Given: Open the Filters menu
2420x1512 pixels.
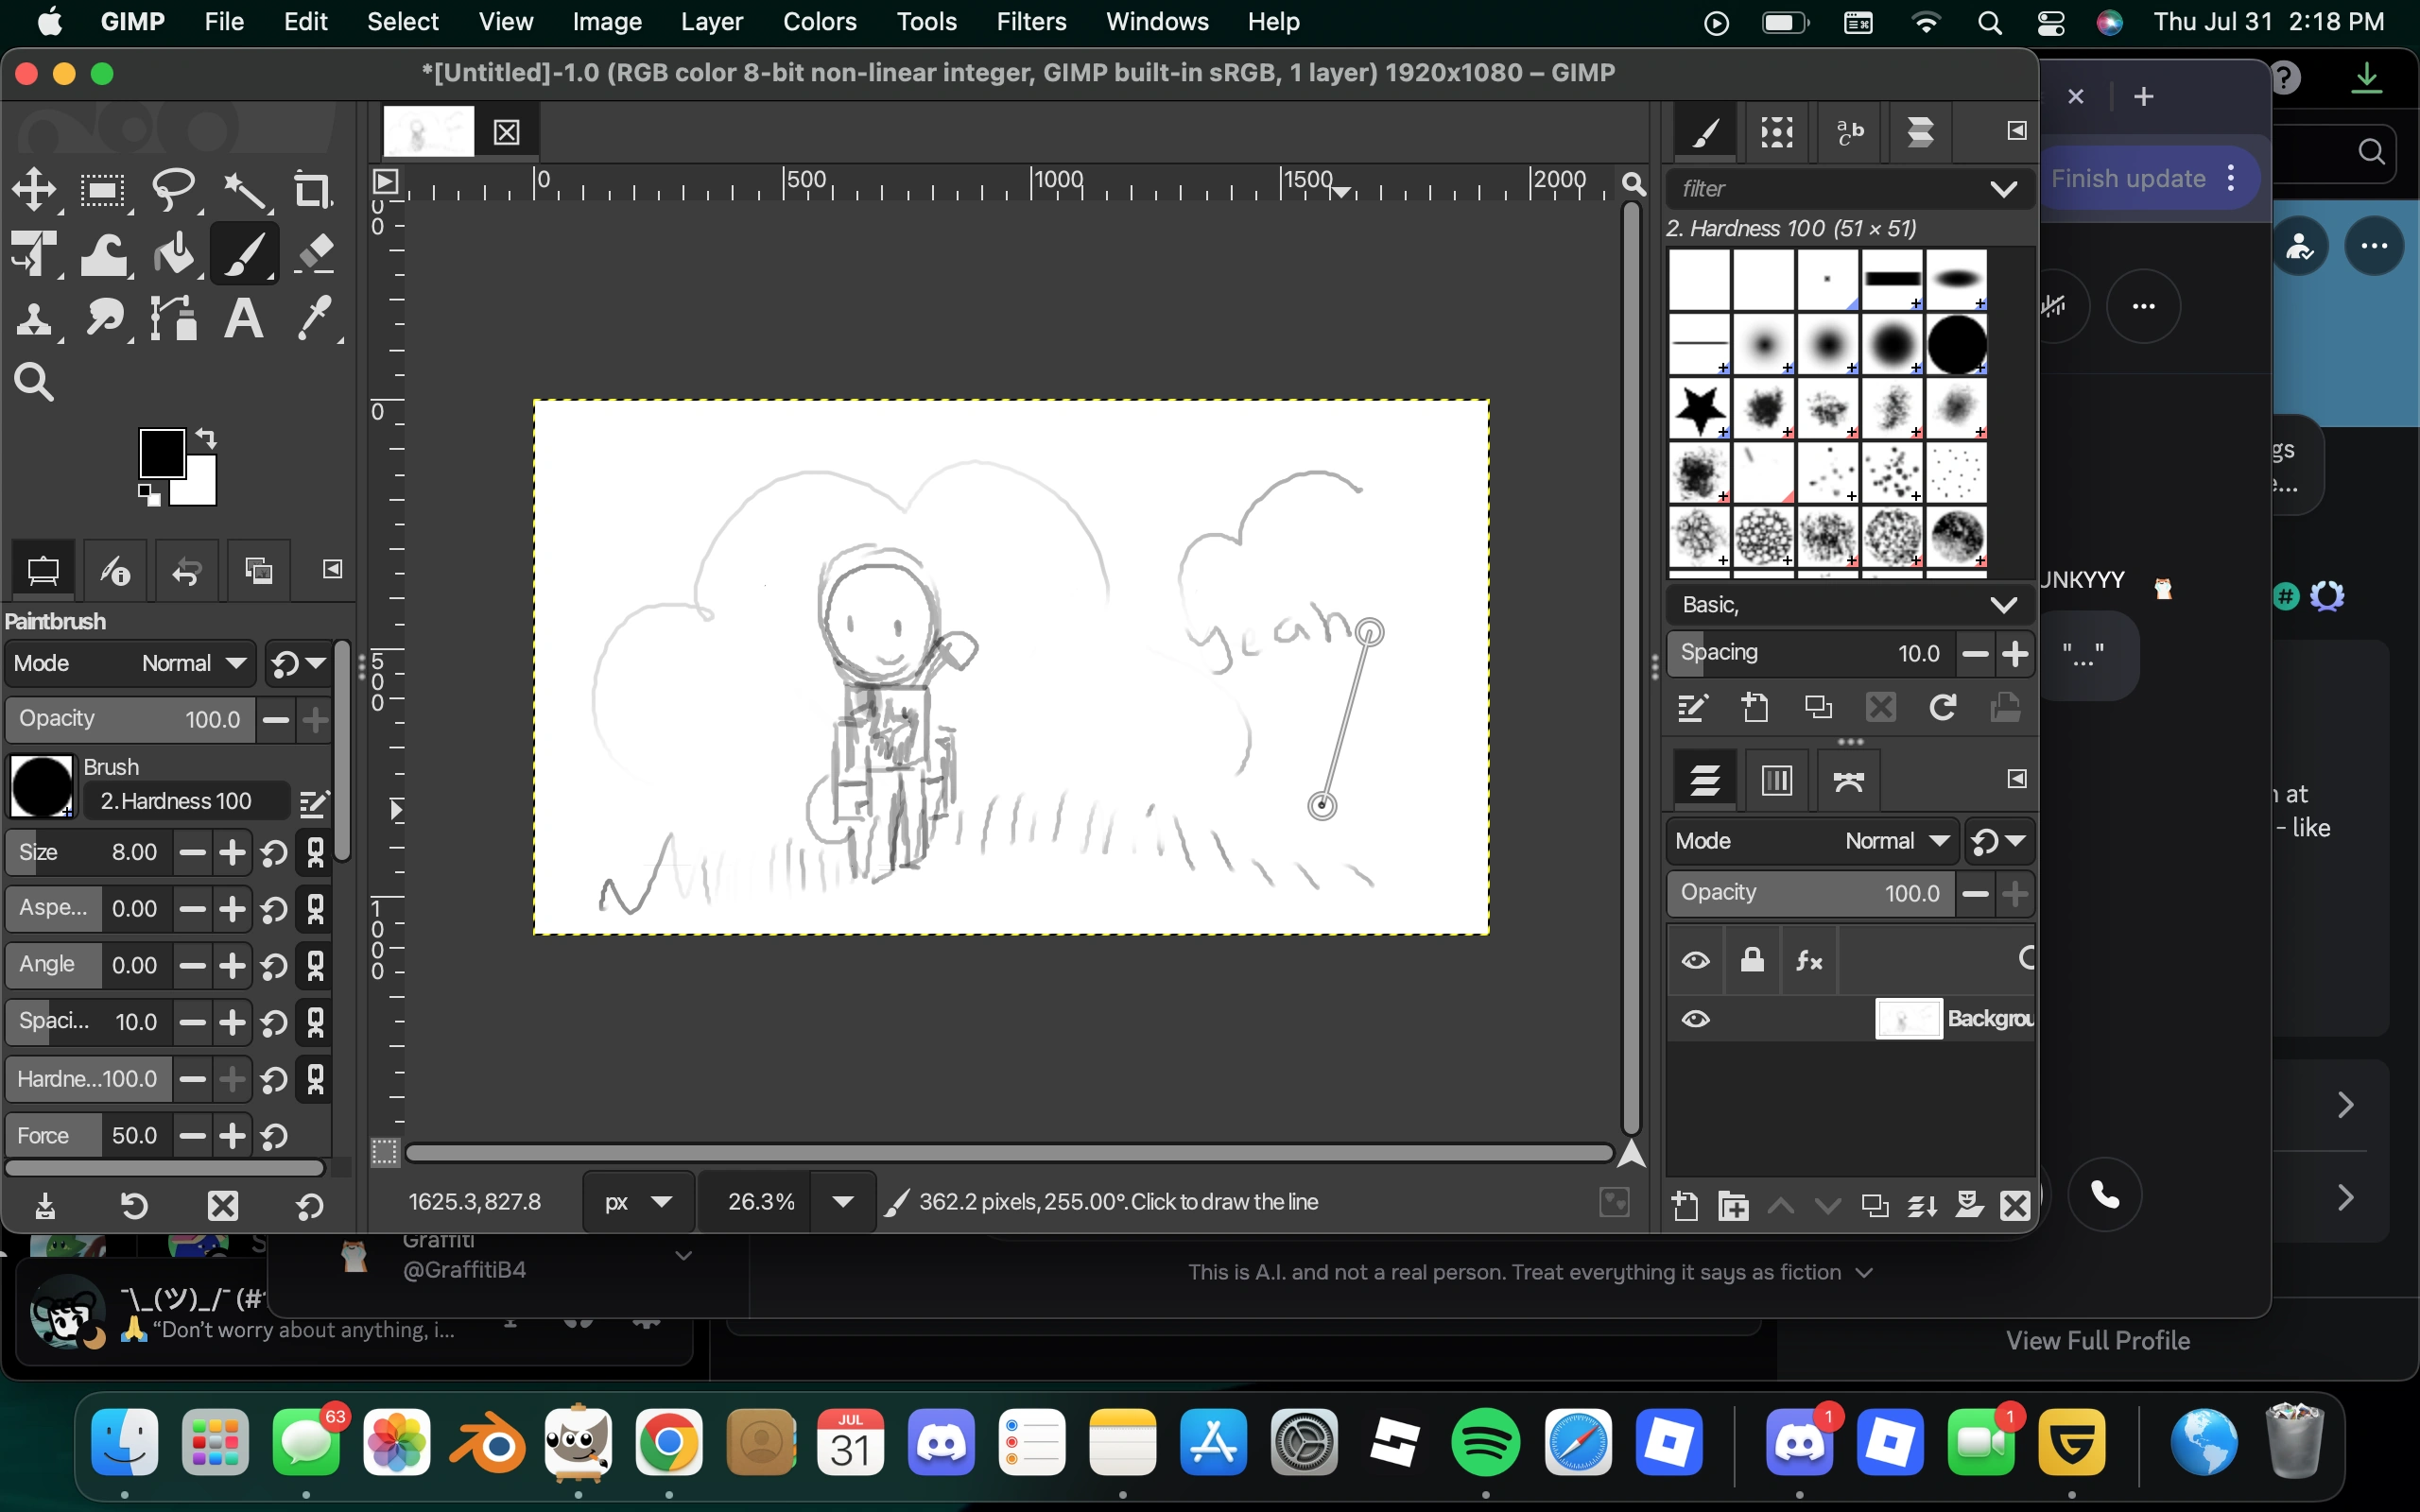Looking at the screenshot, I should (1031, 21).
